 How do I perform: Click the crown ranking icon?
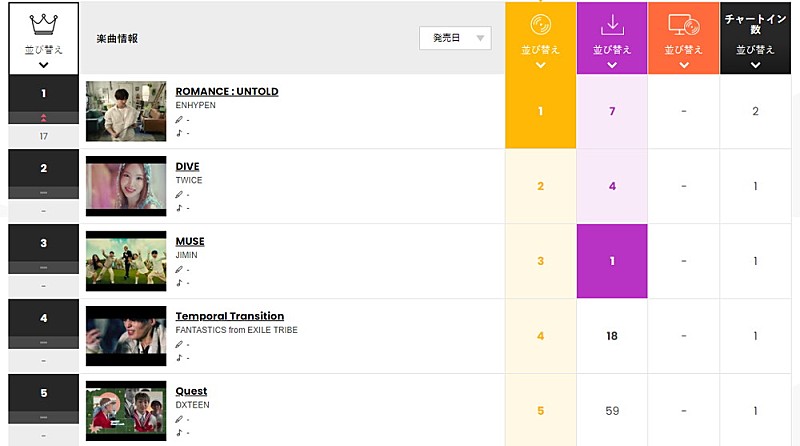pos(43,24)
